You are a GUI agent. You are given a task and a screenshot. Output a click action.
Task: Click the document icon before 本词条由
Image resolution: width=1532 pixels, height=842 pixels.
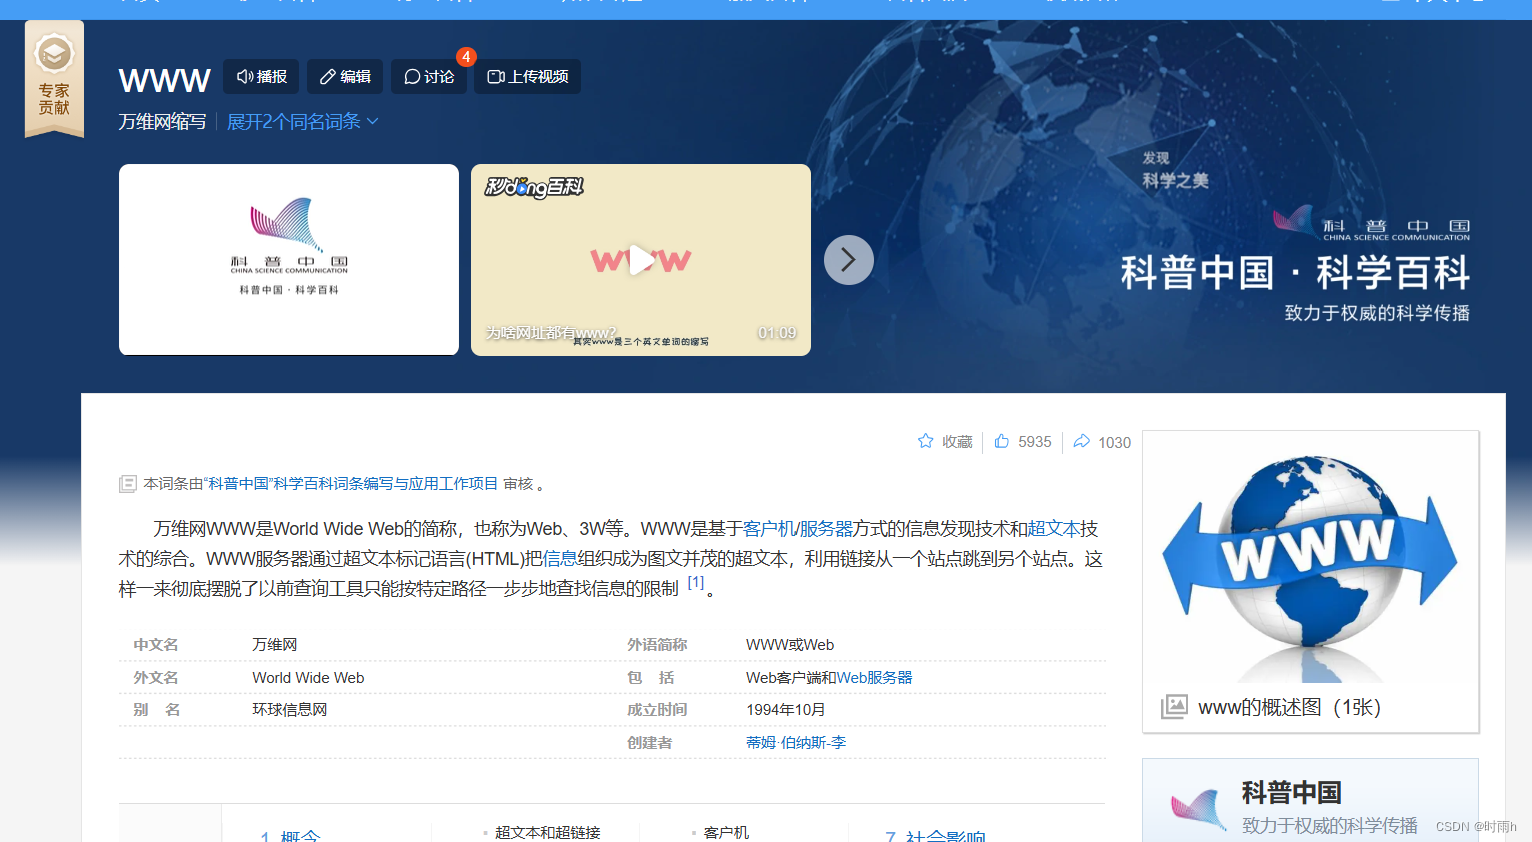128,484
